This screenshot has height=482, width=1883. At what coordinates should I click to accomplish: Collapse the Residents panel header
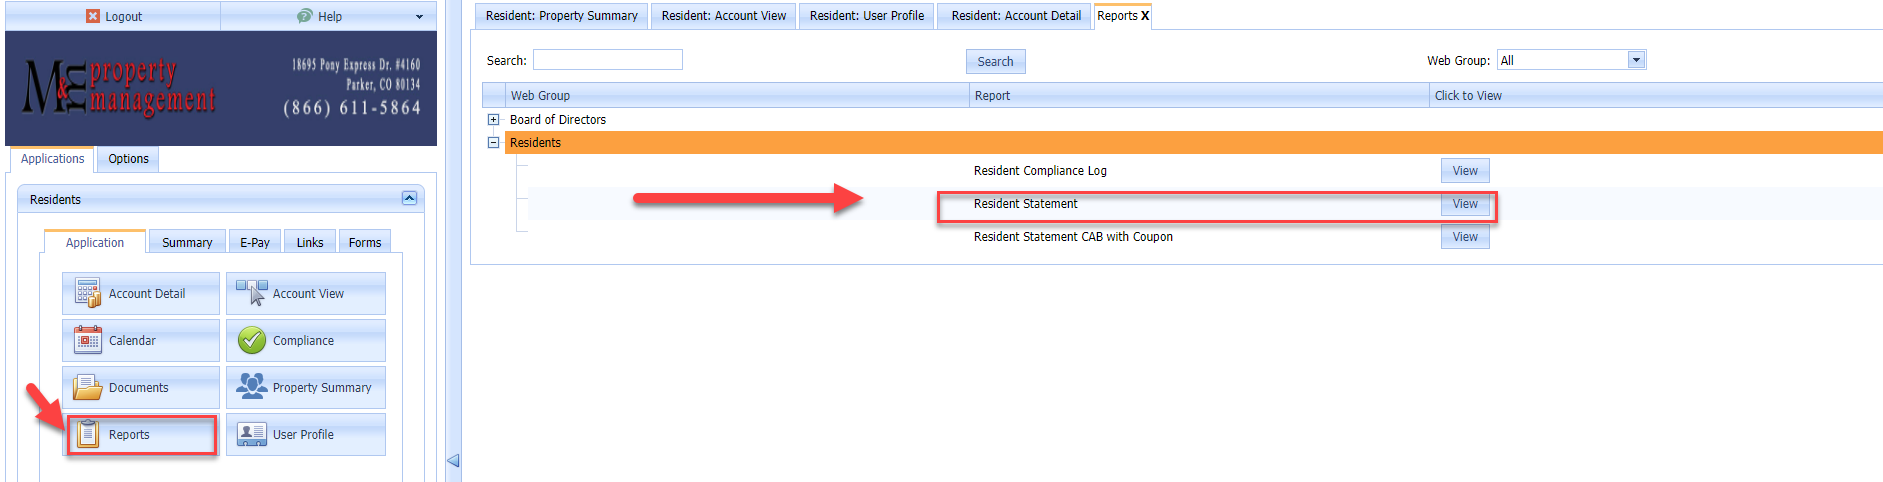[409, 198]
